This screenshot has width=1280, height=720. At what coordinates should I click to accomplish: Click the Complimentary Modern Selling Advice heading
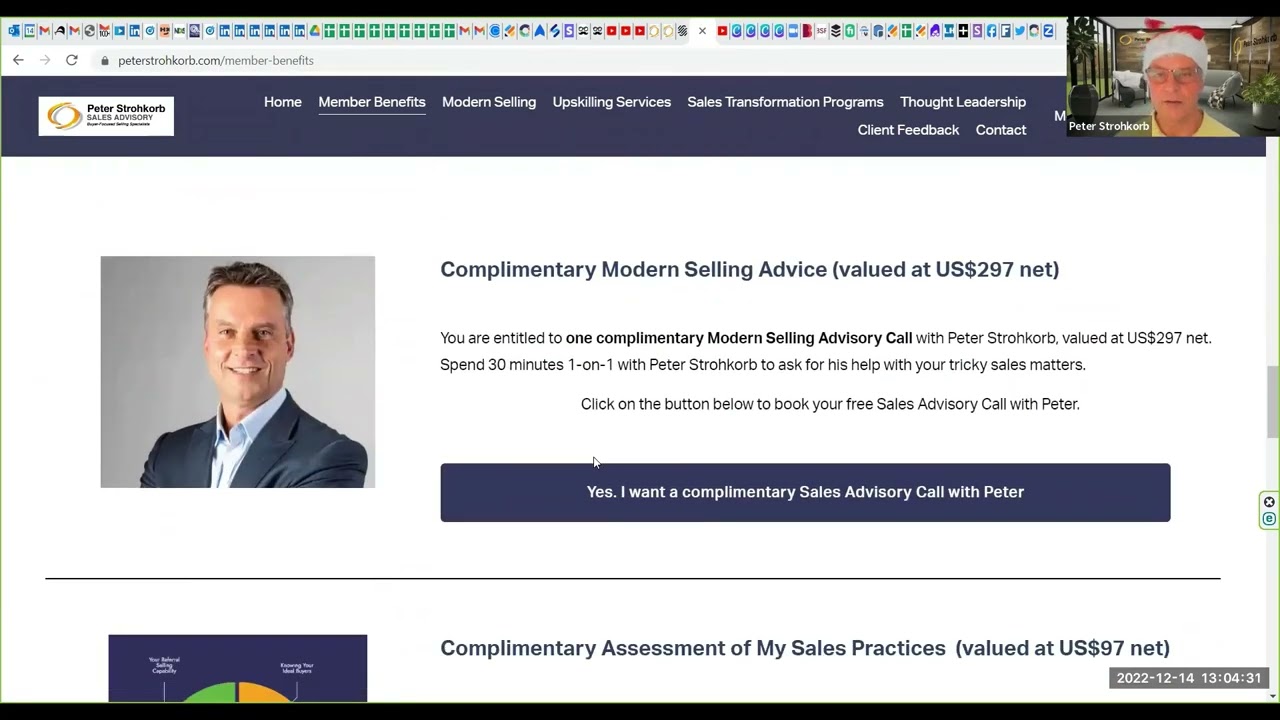click(749, 269)
